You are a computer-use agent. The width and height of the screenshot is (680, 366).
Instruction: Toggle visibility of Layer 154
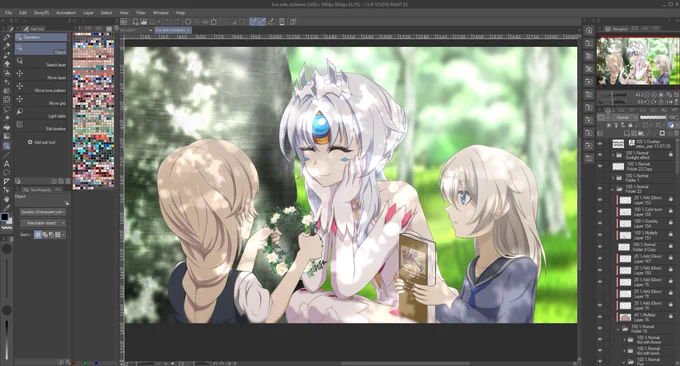pyautogui.click(x=600, y=224)
